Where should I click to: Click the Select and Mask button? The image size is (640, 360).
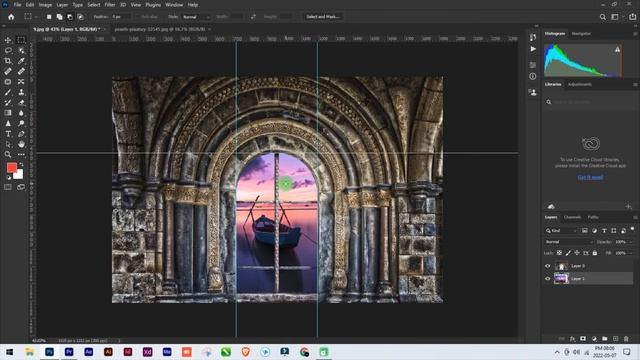coord(323,17)
